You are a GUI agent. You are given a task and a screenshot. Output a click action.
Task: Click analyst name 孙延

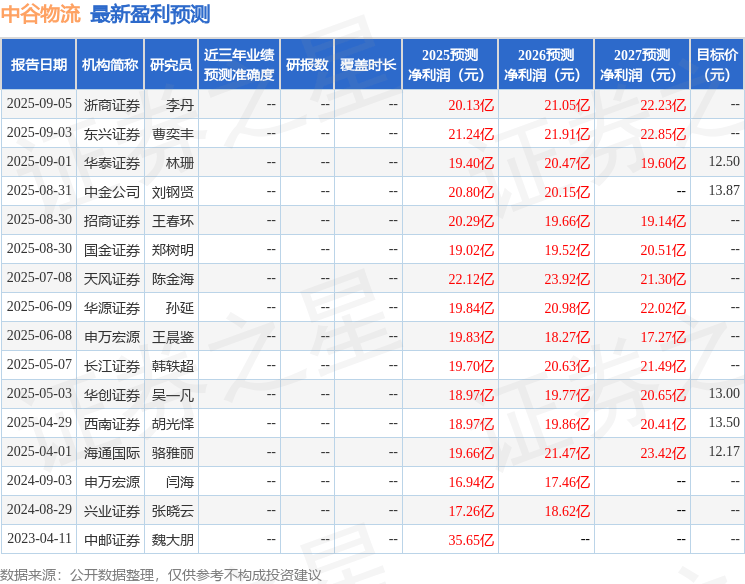pyautogui.click(x=180, y=308)
